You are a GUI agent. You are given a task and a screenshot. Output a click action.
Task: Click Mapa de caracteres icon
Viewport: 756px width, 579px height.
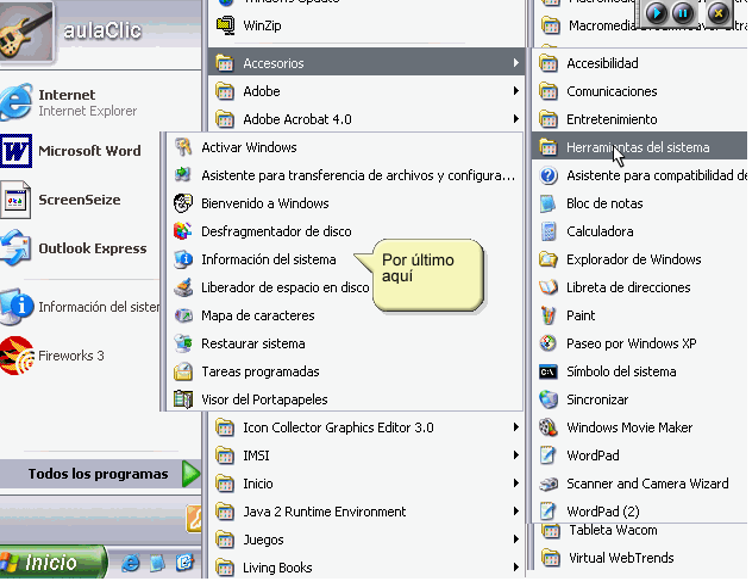click(183, 315)
